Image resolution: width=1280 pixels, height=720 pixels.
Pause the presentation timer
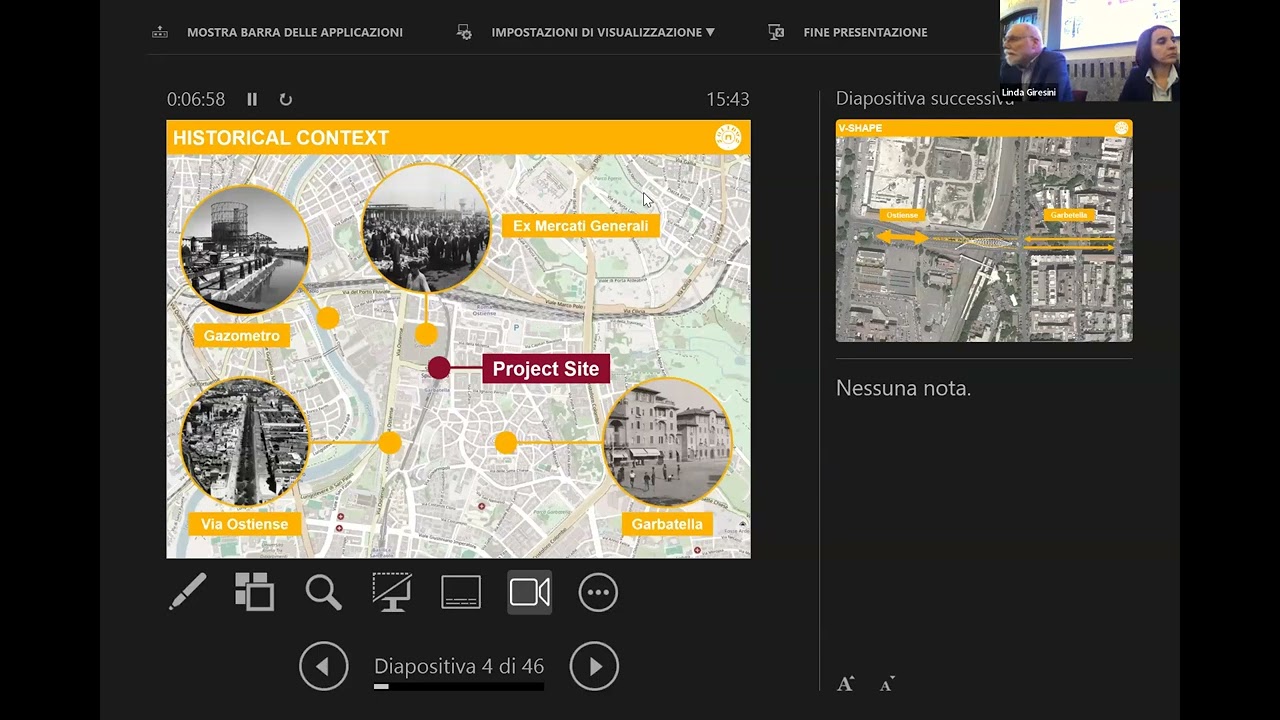252,99
